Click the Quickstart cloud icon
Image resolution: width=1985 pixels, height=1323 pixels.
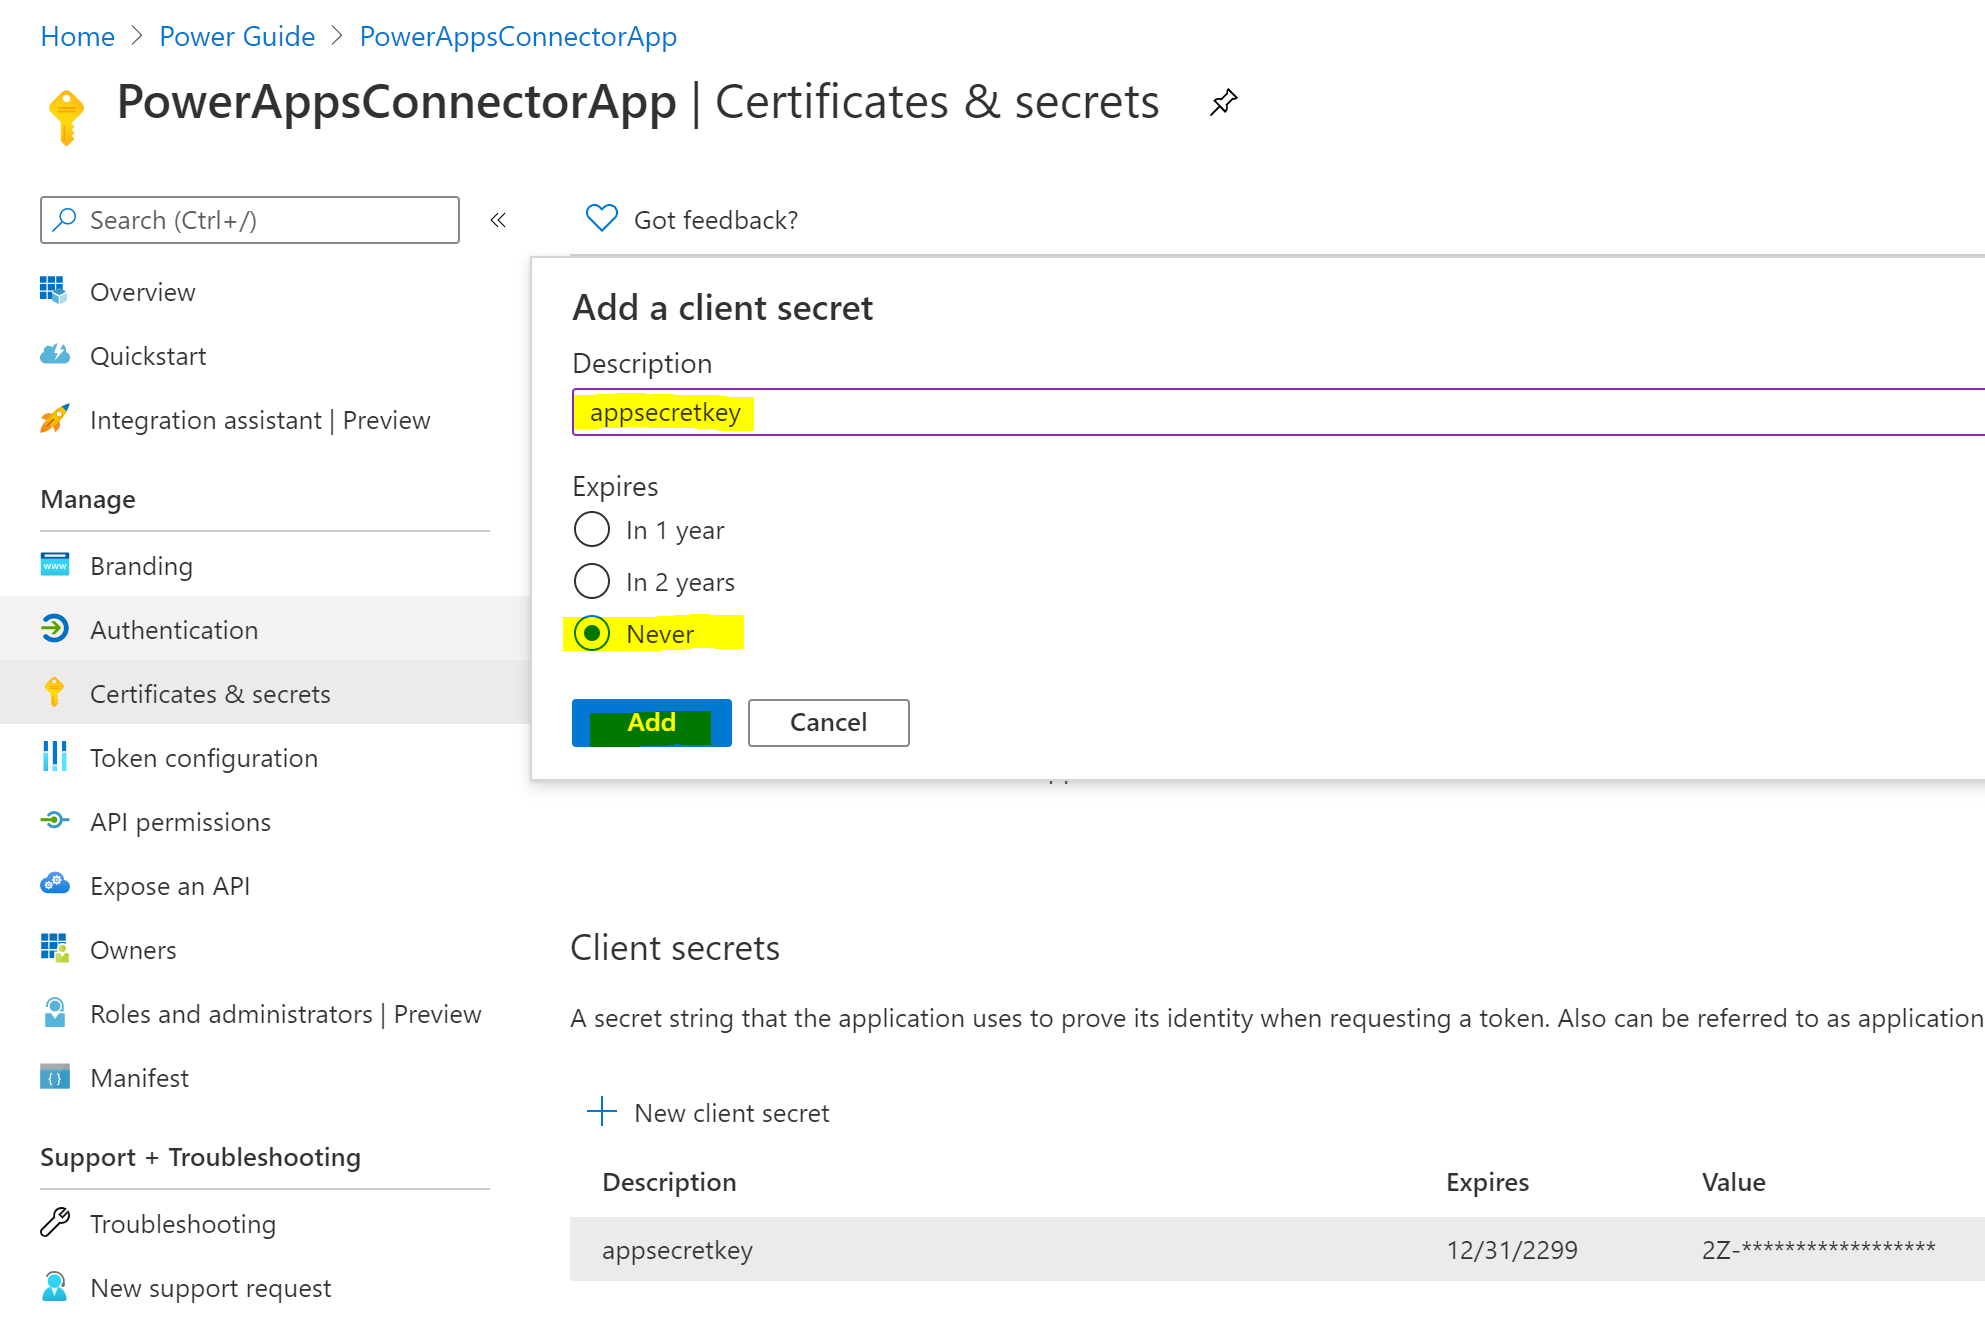click(x=55, y=355)
